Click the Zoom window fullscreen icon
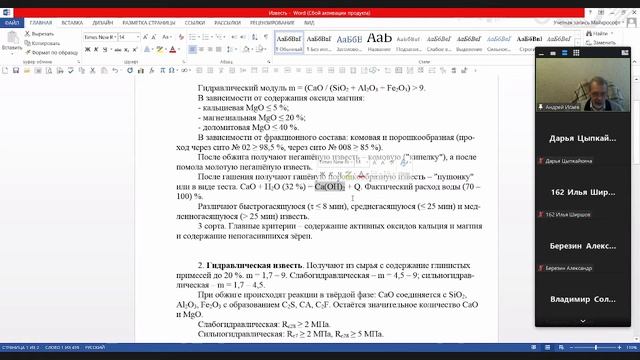This screenshot has width=640, height=360. tap(625, 53)
